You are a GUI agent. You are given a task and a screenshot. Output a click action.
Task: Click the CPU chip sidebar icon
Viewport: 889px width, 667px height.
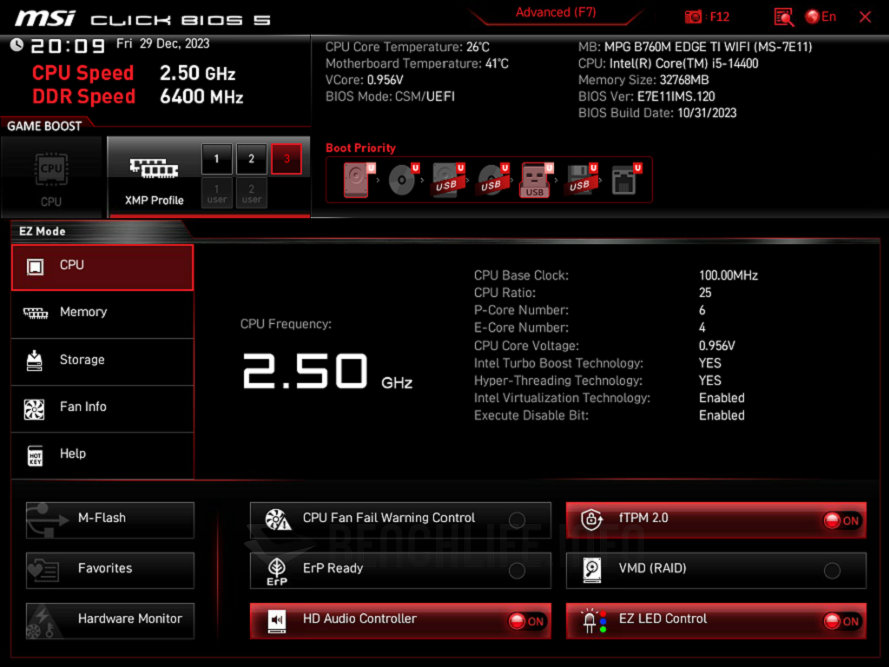click(35, 267)
